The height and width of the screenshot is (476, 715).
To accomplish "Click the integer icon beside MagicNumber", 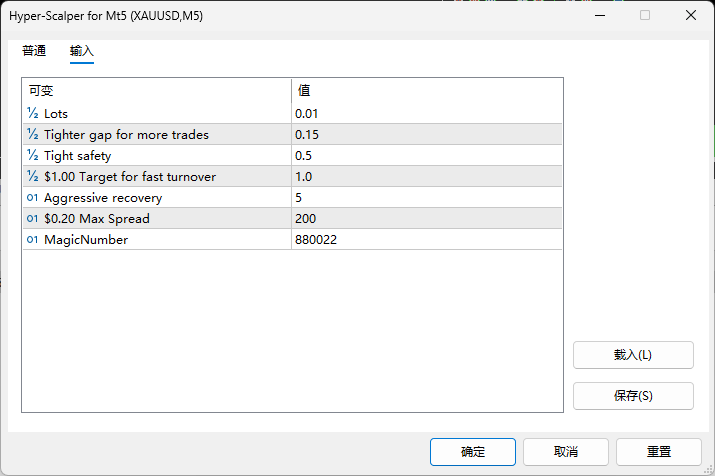I will click(x=33, y=239).
